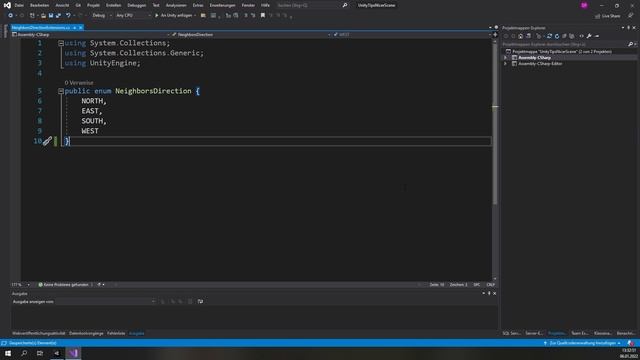Click the taskbar search icon

pyautogui.click(x=24, y=353)
